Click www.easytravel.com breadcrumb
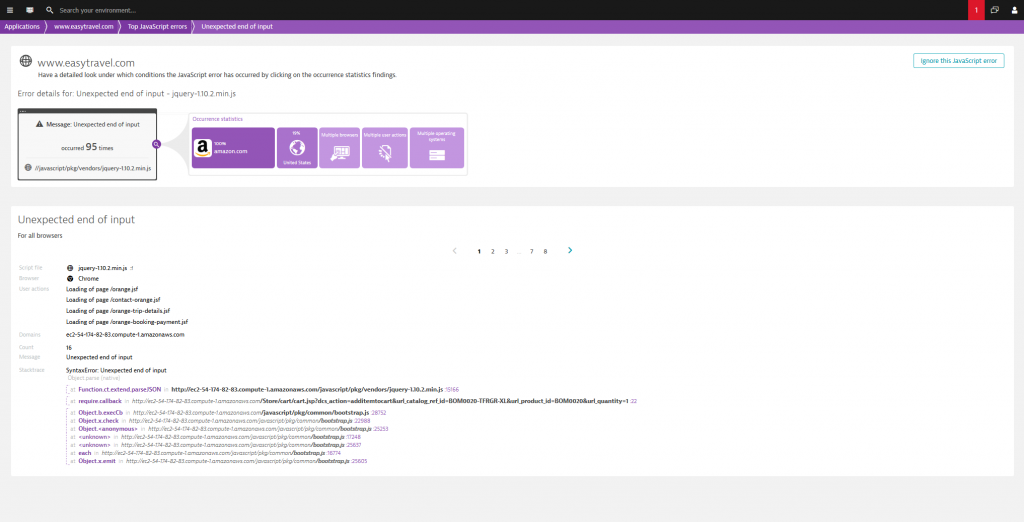 click(x=83, y=26)
